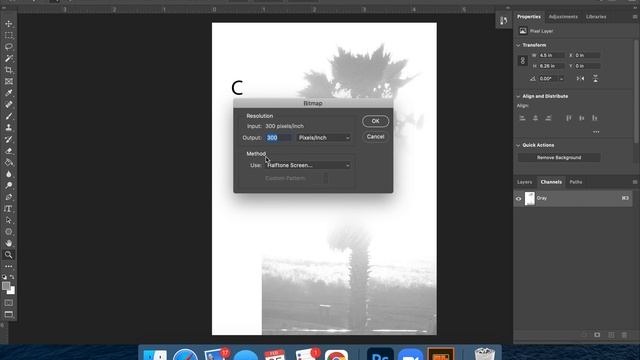Open the Channels panel menu
Image resolution: width=640 pixels, height=360 pixels.
pyautogui.click(x=635, y=182)
